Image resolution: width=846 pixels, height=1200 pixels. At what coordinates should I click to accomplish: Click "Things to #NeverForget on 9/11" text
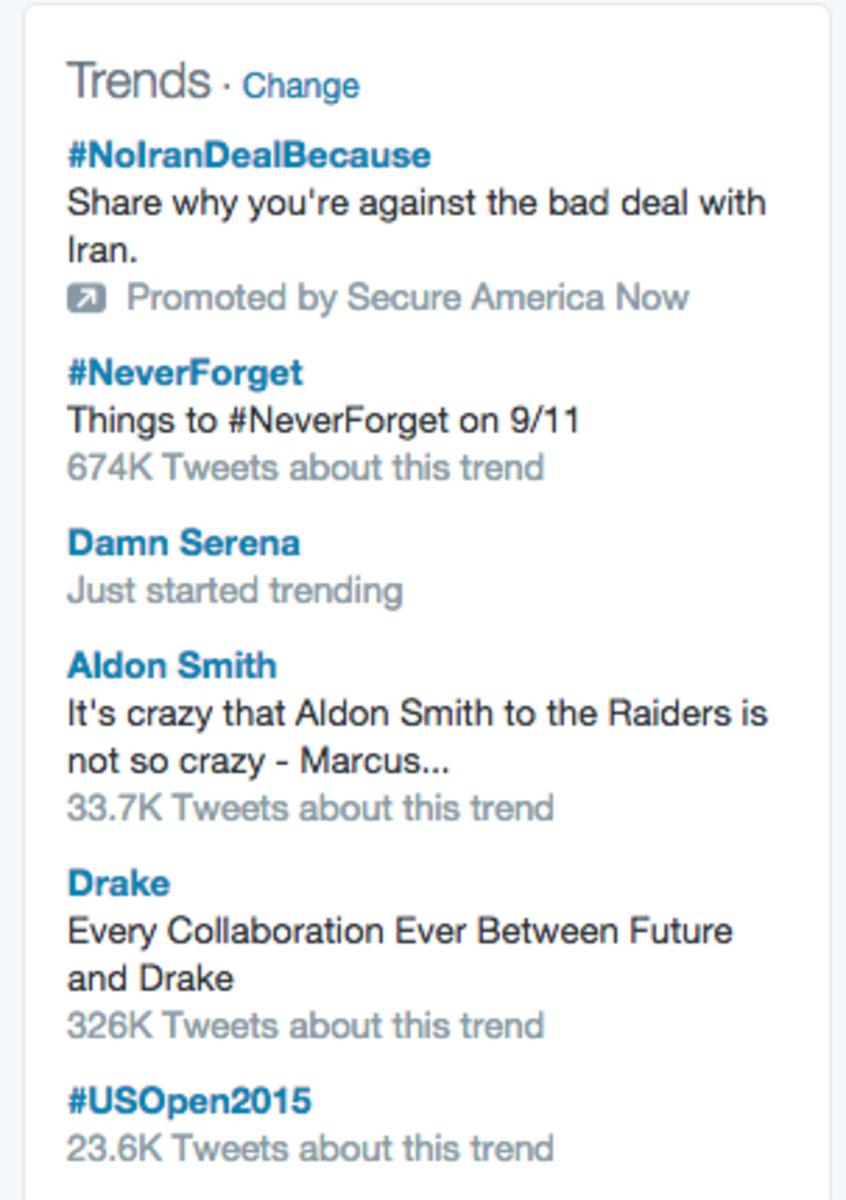pyautogui.click(x=323, y=420)
